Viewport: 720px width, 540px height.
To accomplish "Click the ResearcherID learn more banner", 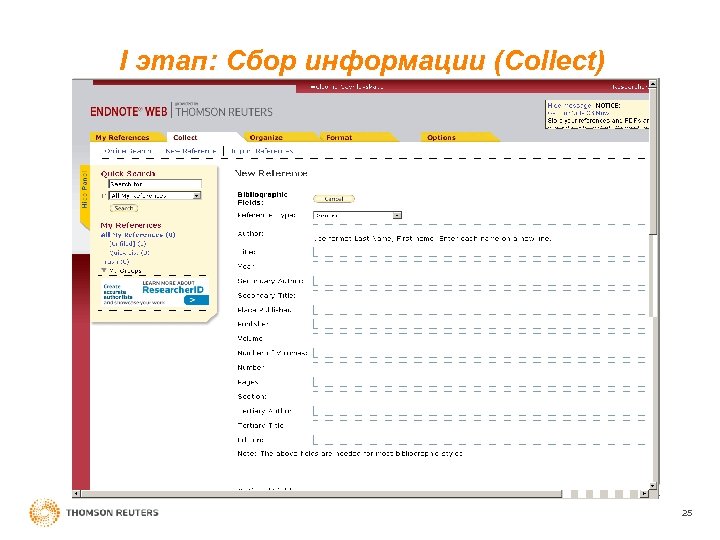I will click(155, 292).
